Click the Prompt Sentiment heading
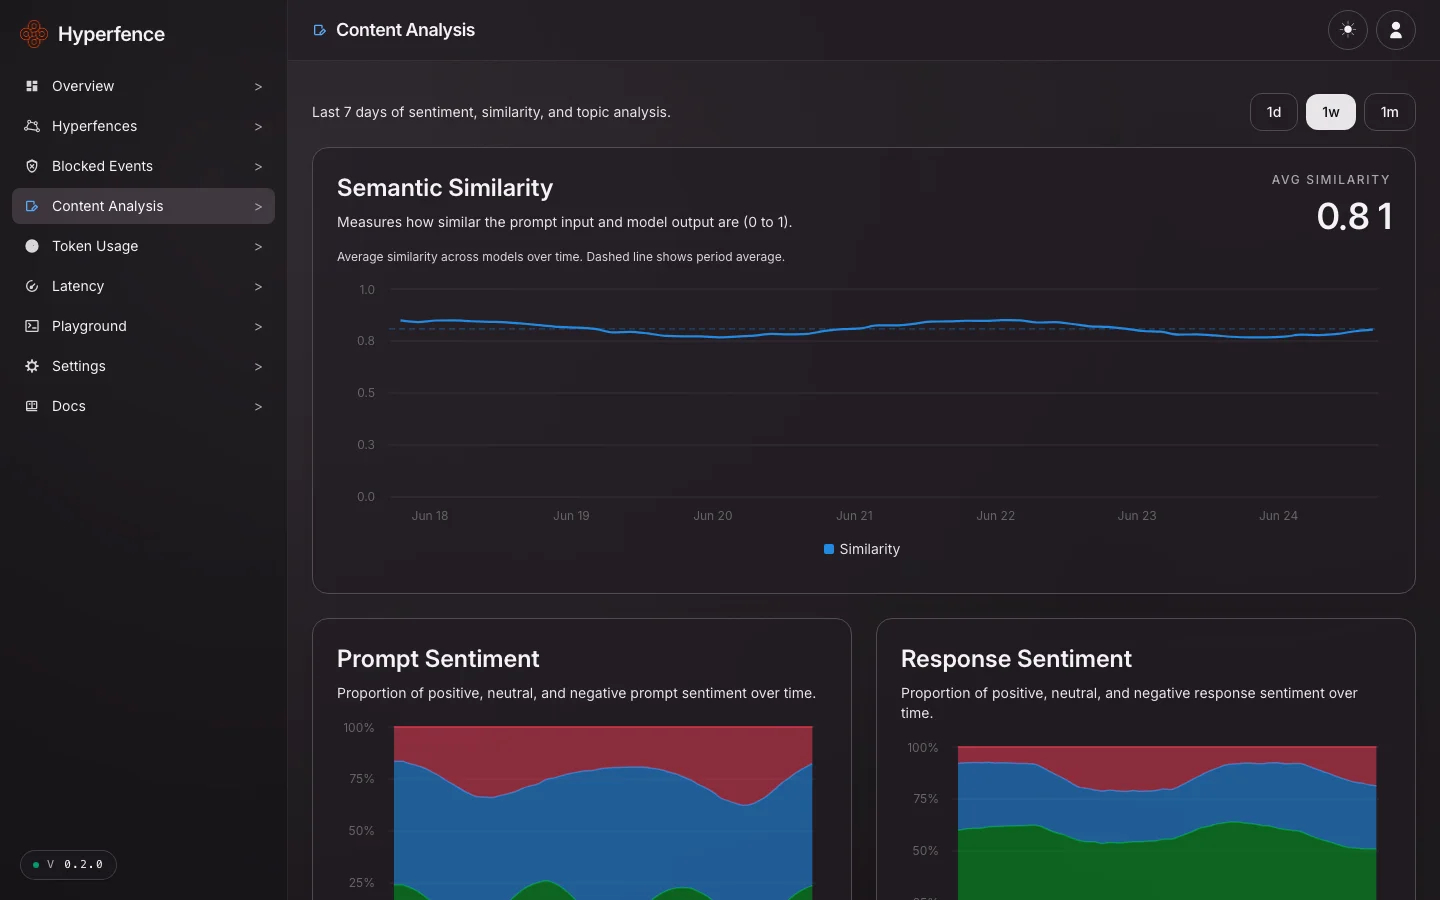 click(438, 659)
